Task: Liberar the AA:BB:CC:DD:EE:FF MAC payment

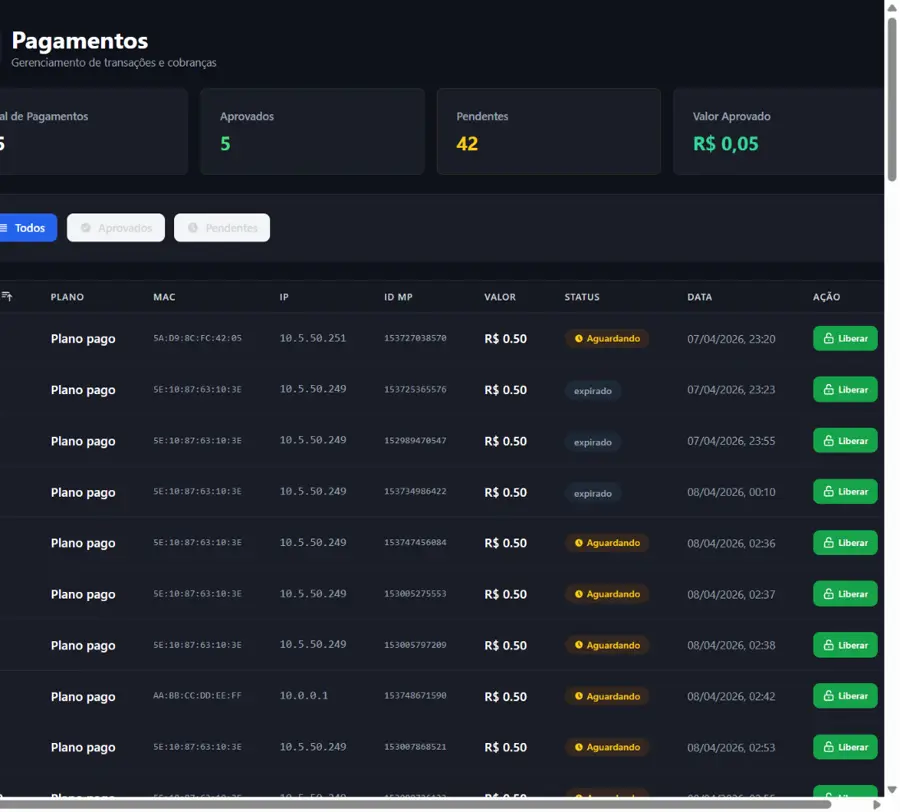Action: (845, 696)
